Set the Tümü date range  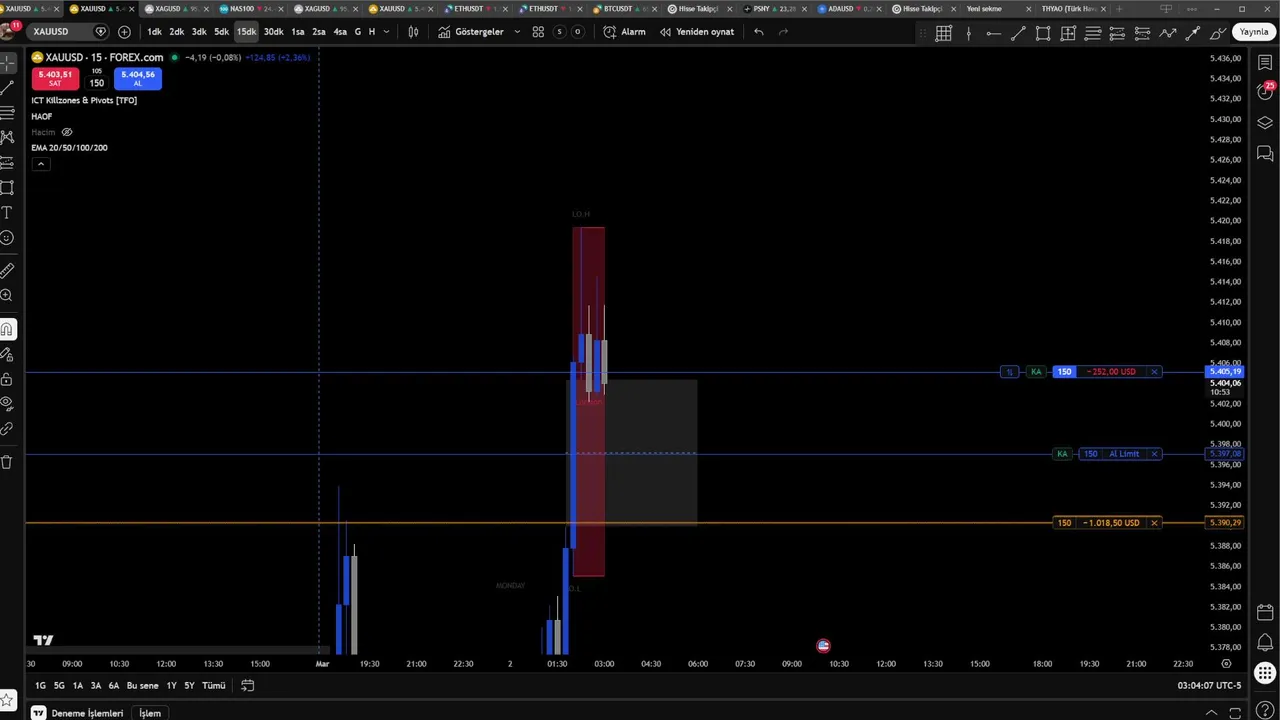[214, 685]
